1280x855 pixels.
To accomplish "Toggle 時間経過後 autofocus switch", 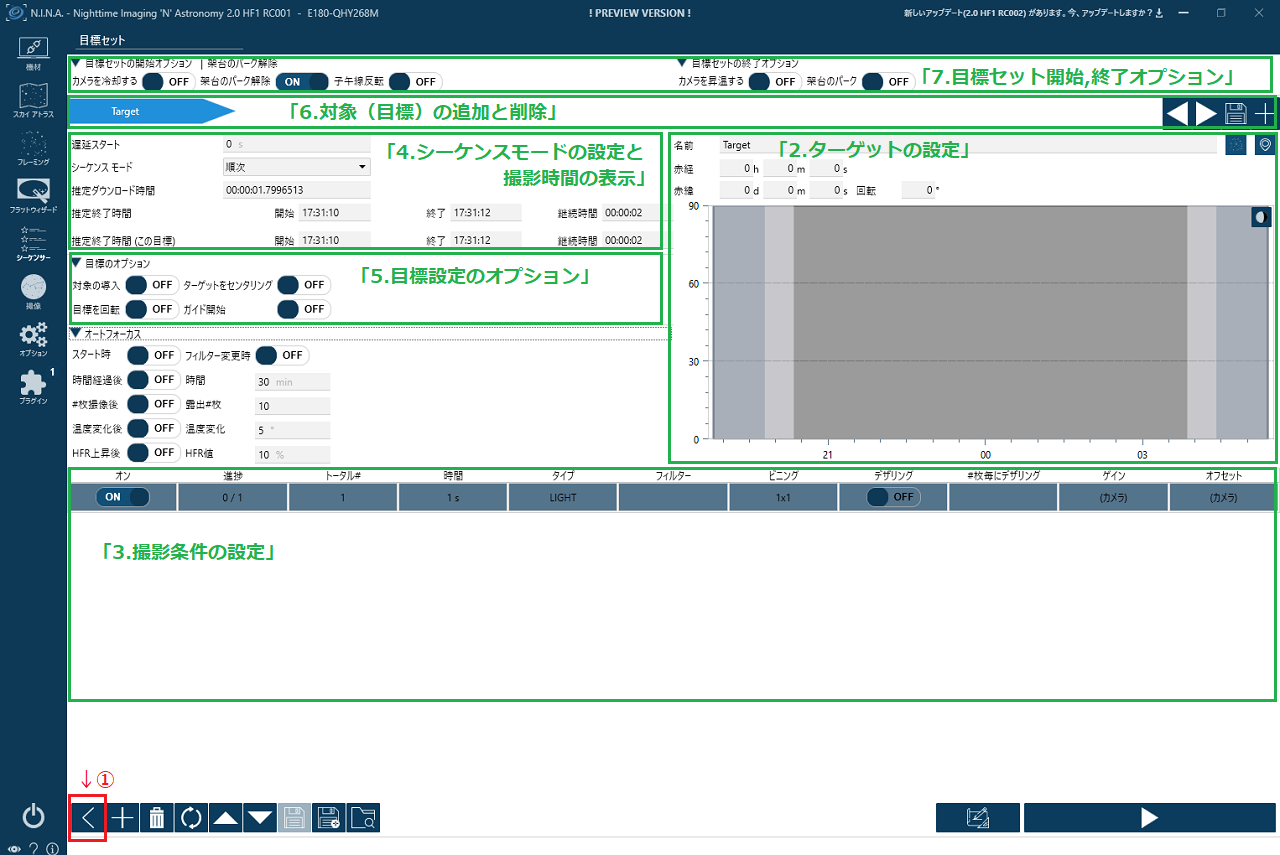I will coord(152,379).
